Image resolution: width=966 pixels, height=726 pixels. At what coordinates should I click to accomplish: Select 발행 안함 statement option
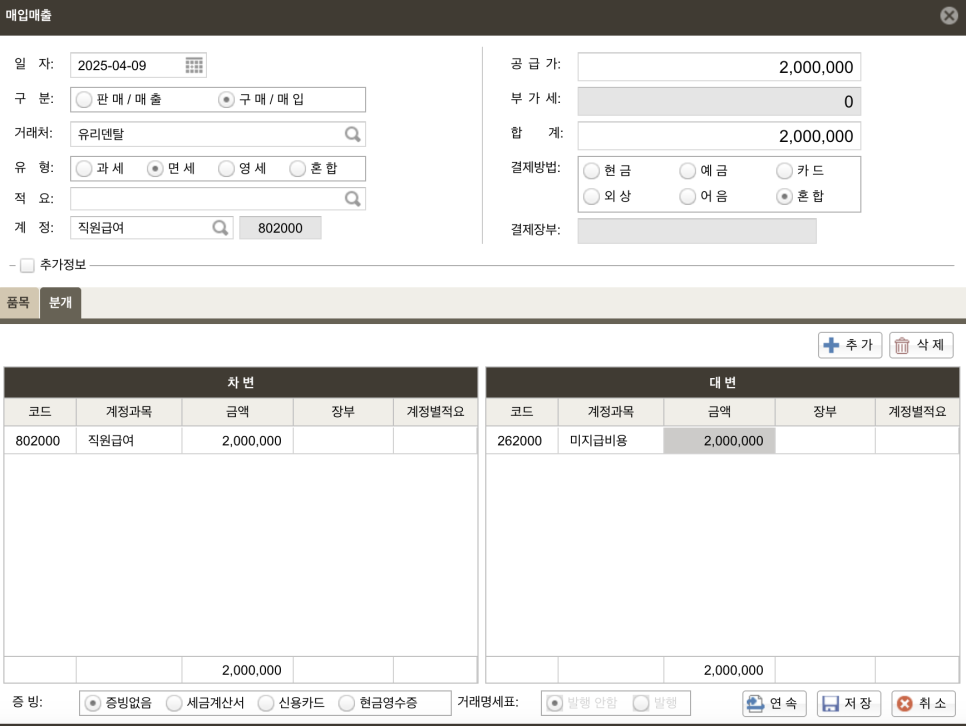coord(554,703)
